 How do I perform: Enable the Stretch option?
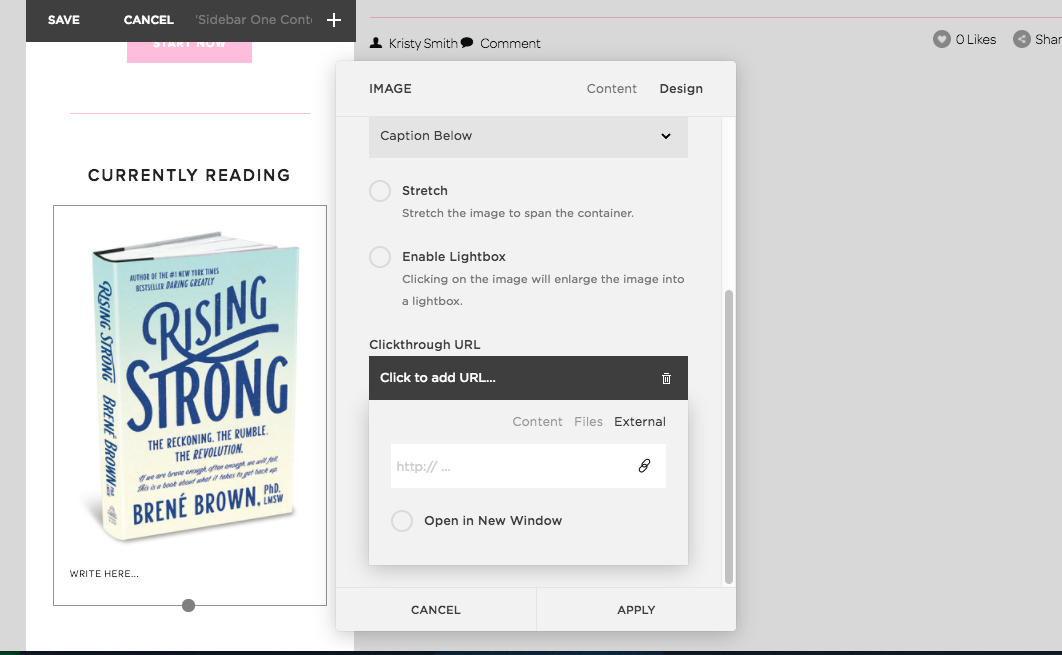tap(380, 191)
